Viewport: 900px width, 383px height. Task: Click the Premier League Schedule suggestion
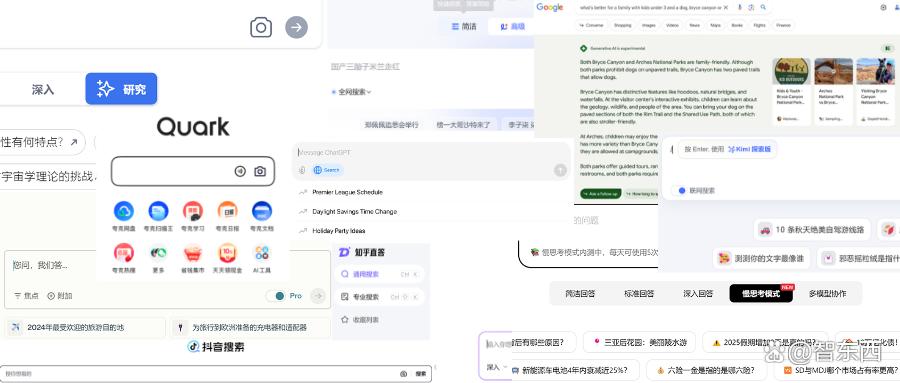coord(347,192)
